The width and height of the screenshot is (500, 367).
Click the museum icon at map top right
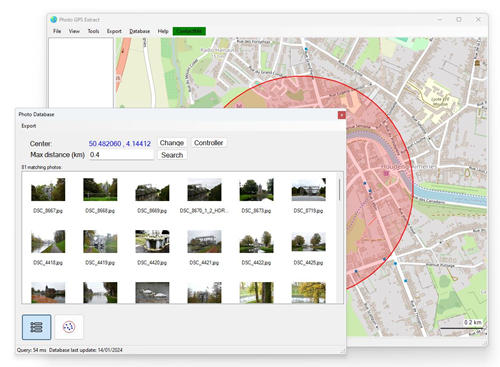[477, 63]
